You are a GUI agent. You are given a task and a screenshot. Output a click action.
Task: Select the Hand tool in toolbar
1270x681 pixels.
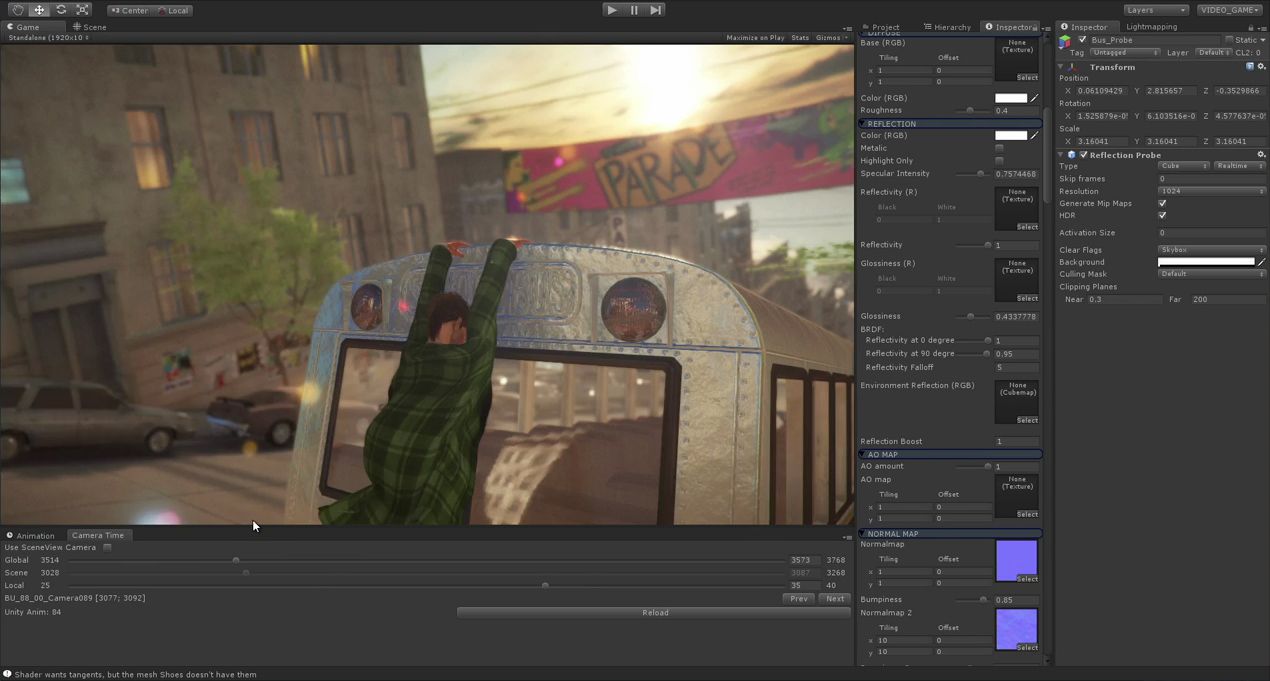[x=17, y=10]
